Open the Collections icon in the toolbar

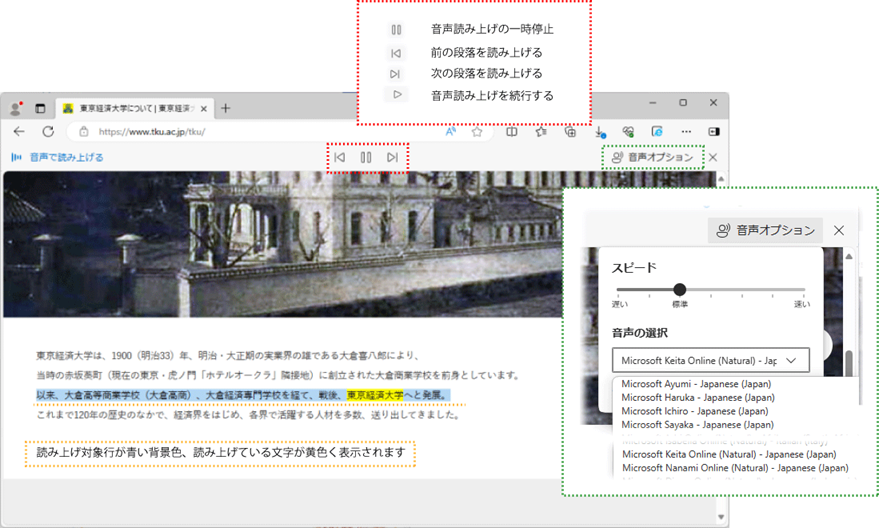570,132
